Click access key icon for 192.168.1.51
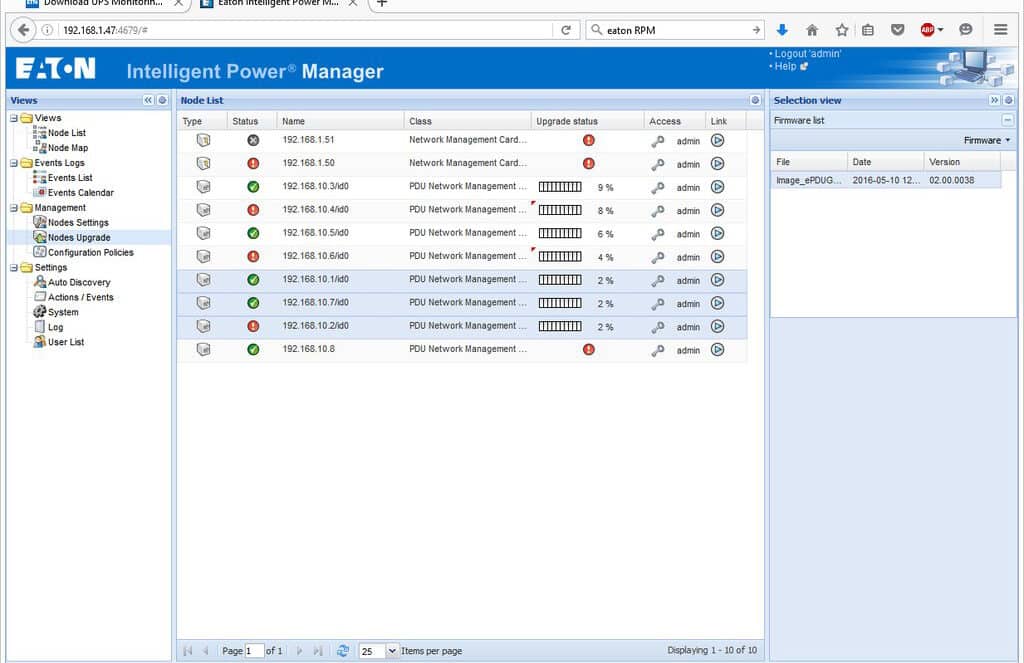Screen dimensions: 1024x663 coord(658,141)
